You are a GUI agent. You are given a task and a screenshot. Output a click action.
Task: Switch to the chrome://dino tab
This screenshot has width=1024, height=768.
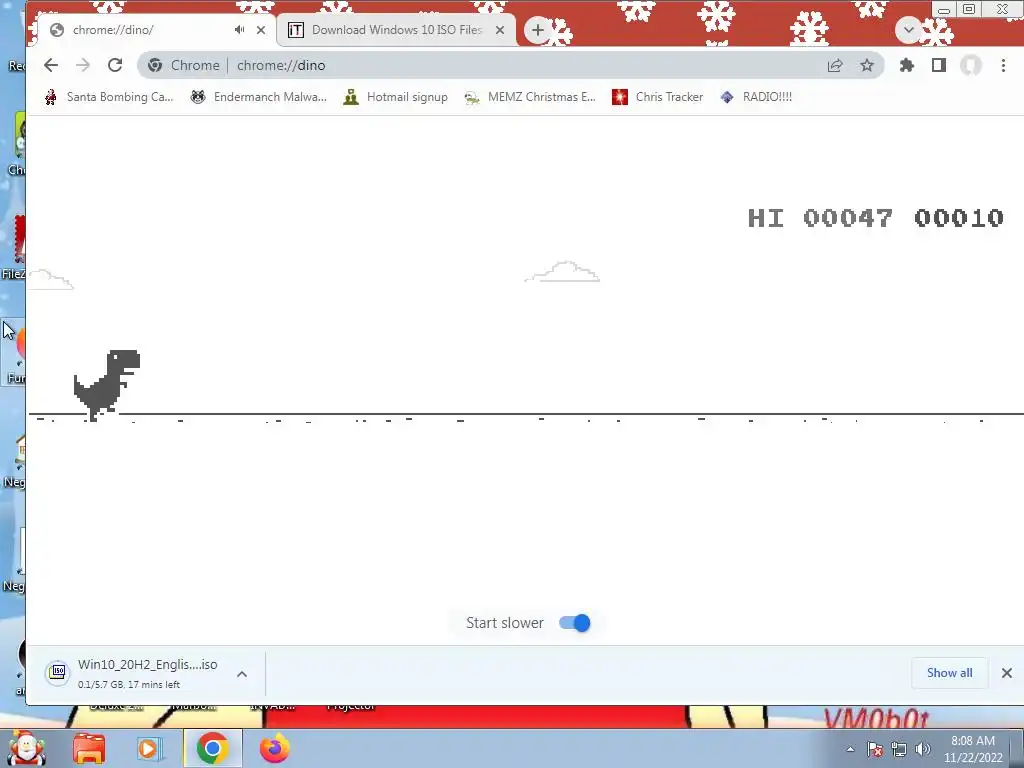click(156, 30)
